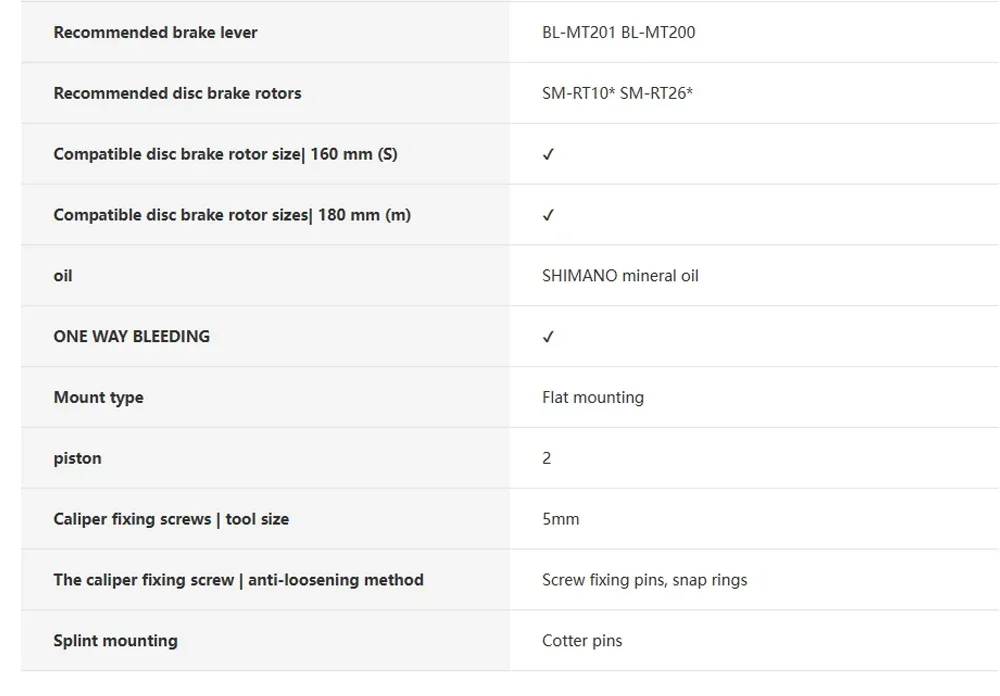Viewport: 1000px width, 696px height.
Task: Click the checkmark for 180 mm rotor size
Action: pos(548,215)
